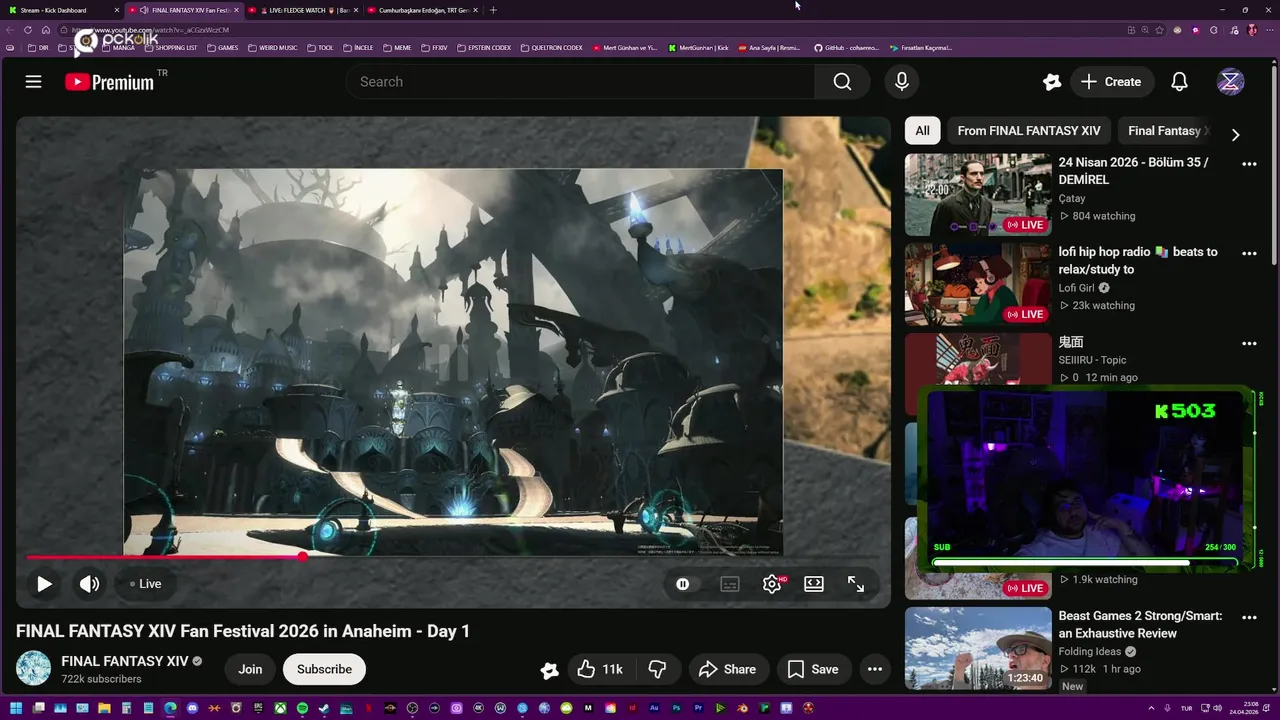Open options for lofi hip hop radio
Viewport: 1280px width, 720px height.
tap(1249, 254)
